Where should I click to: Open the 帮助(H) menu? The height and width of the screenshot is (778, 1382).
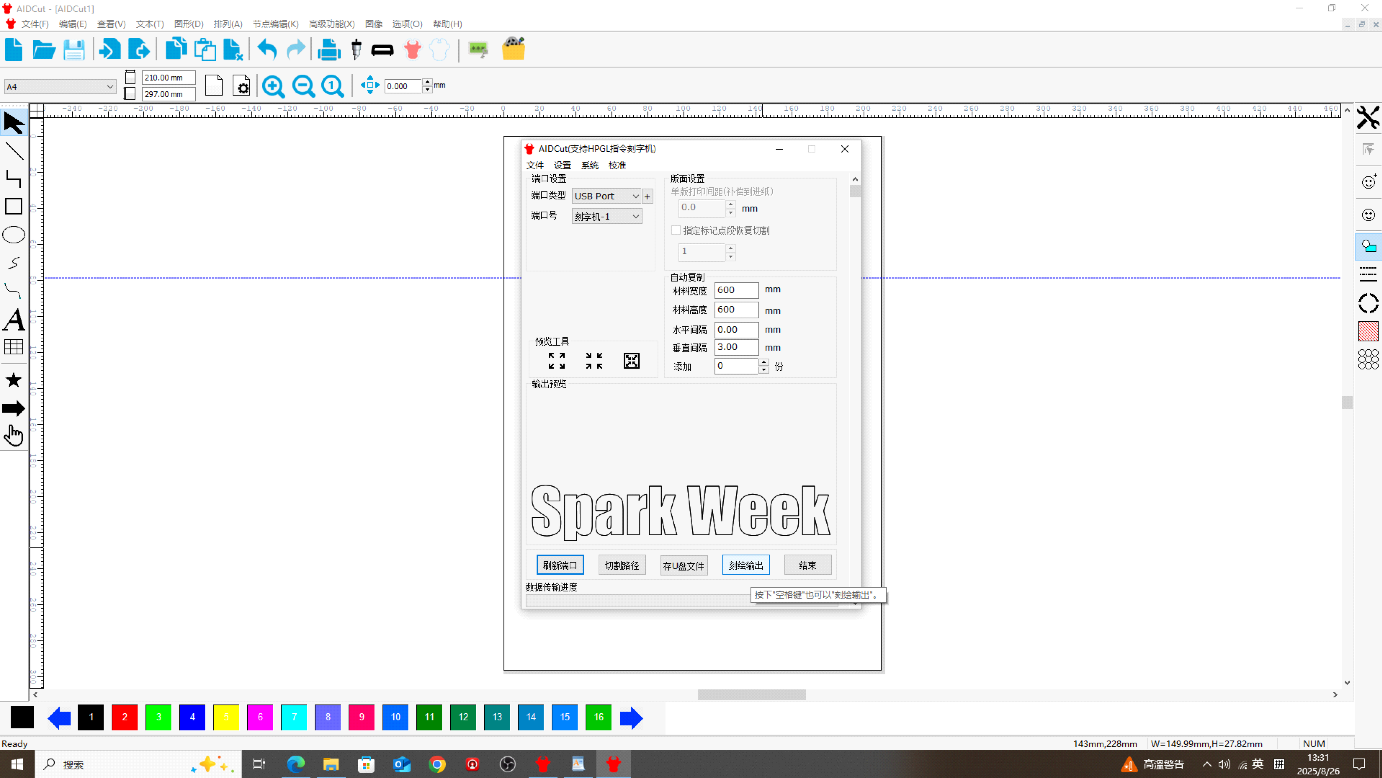447,23
